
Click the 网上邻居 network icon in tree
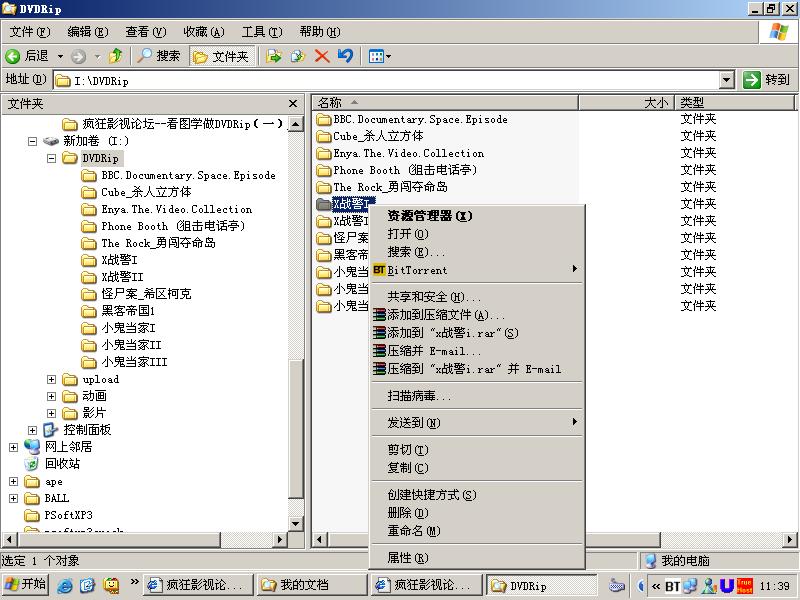pyautogui.click(x=32, y=447)
